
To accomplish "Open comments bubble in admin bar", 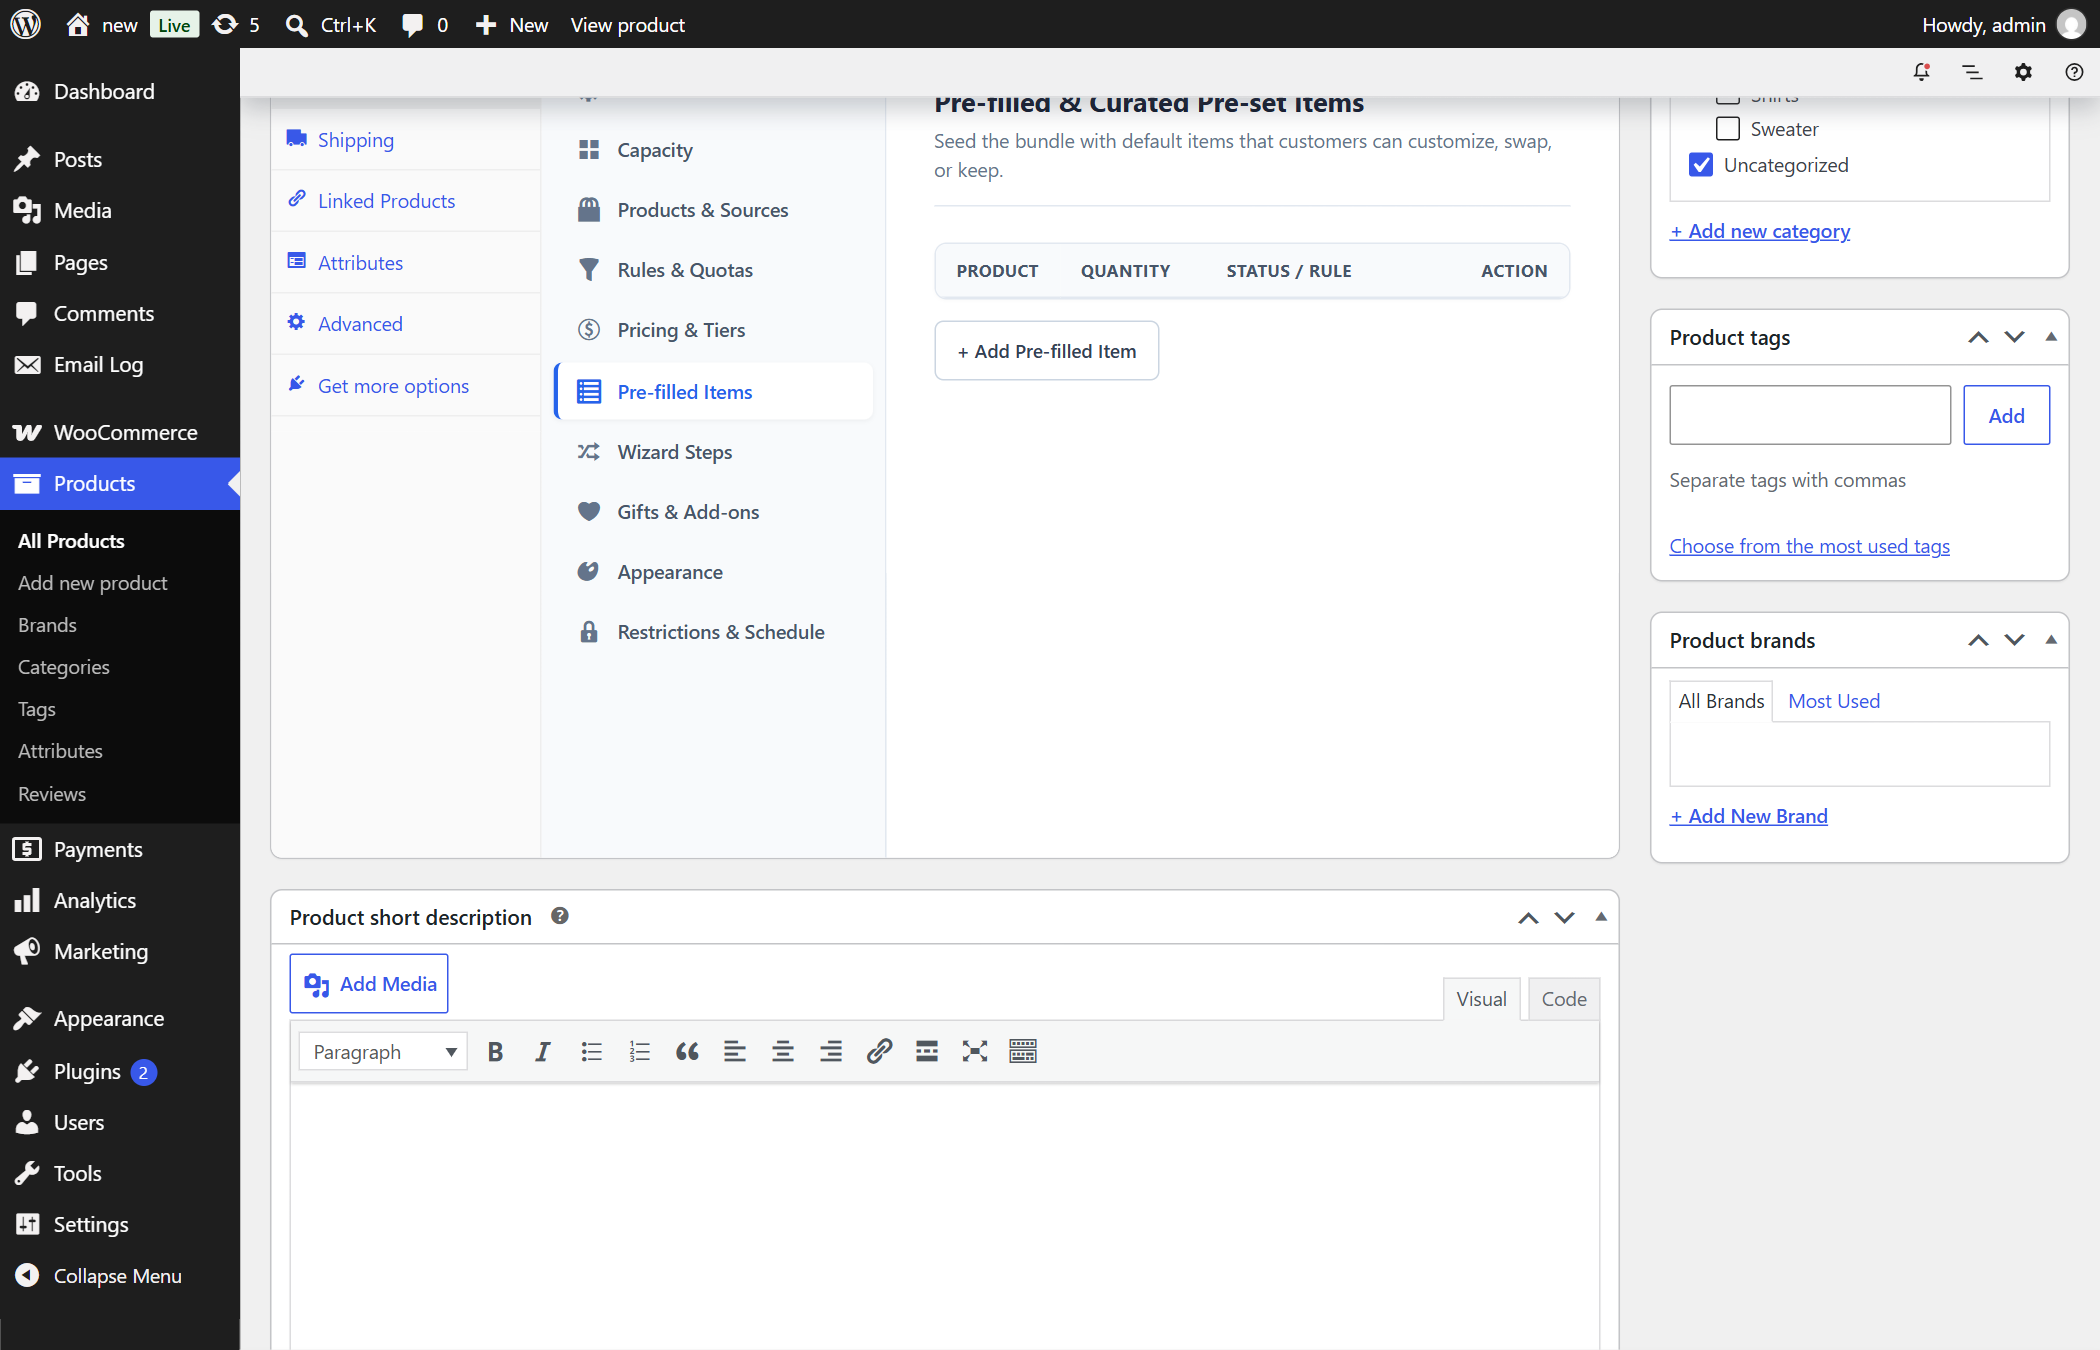I will point(425,24).
